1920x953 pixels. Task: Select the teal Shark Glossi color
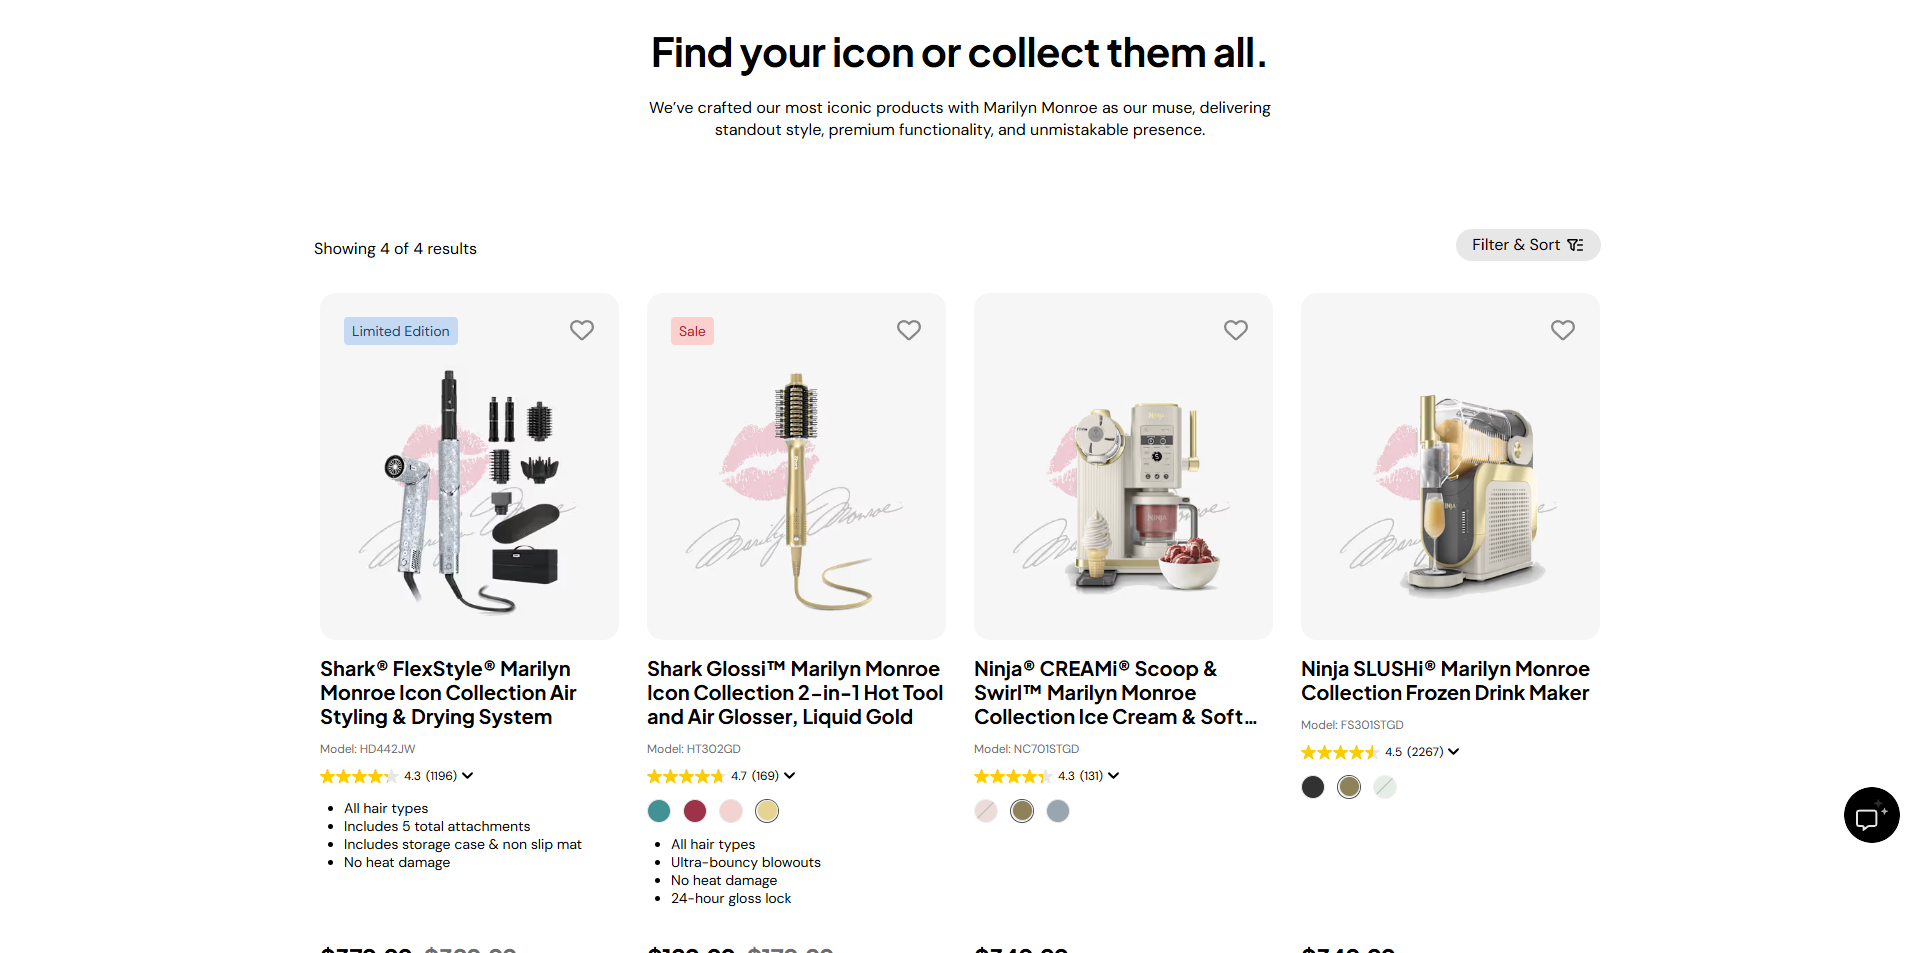point(659,811)
